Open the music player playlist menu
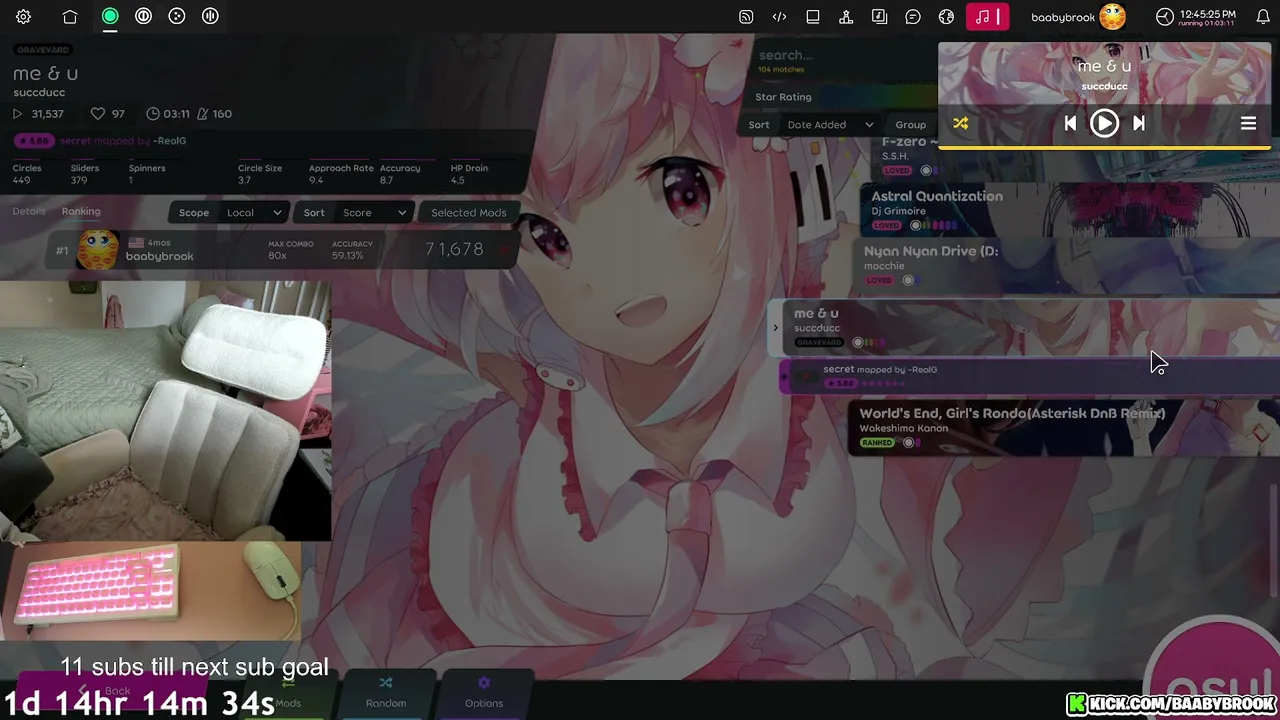 pos(1248,123)
